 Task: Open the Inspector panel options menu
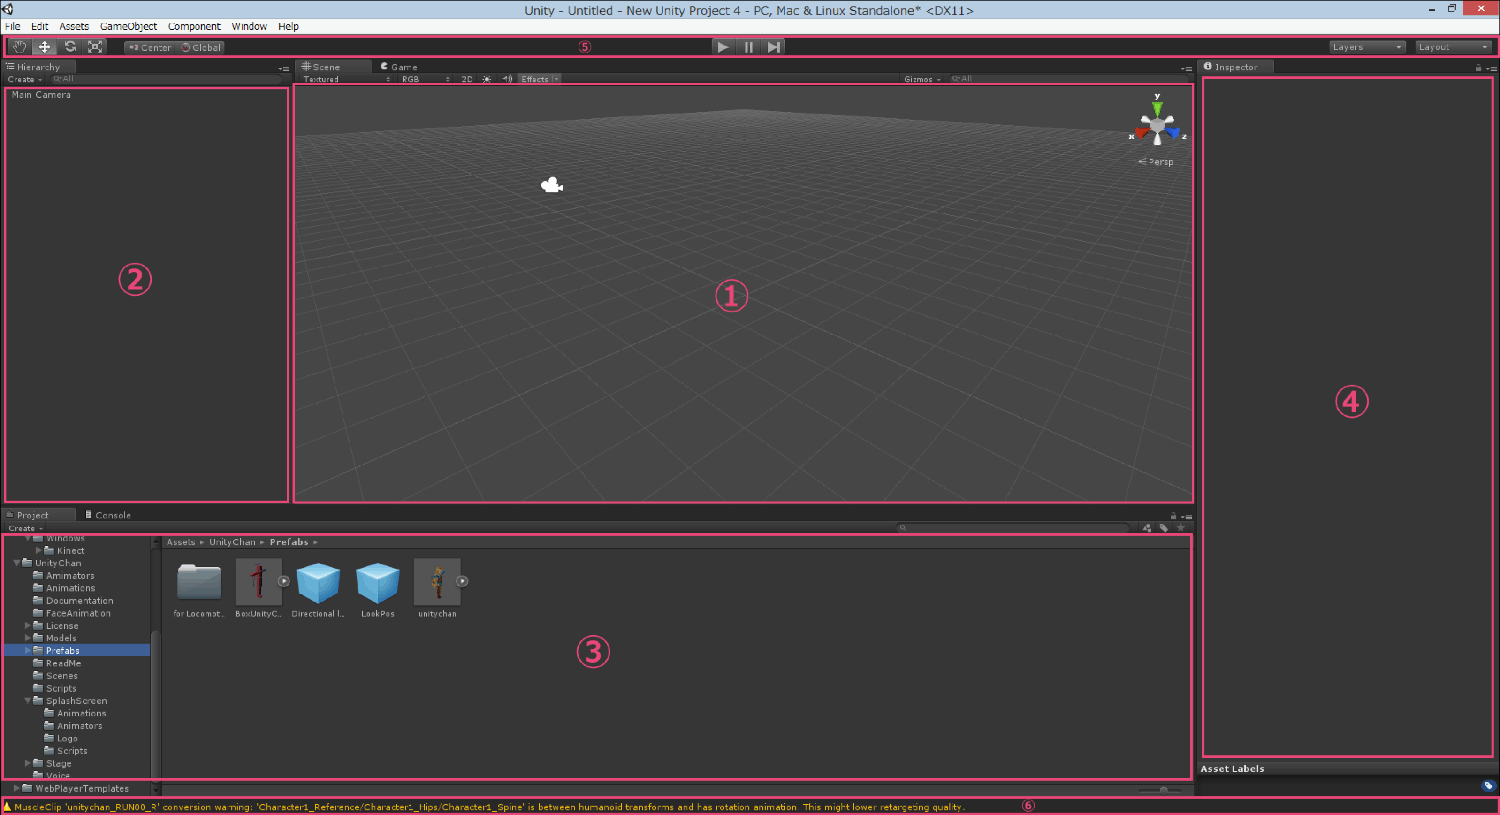click(x=1491, y=68)
